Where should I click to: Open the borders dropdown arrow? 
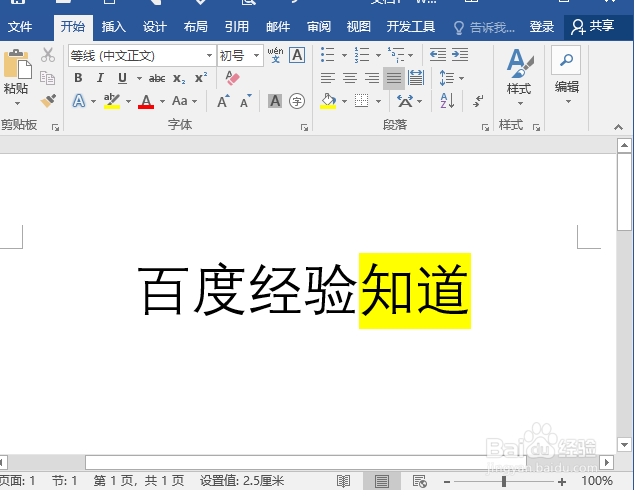[x=378, y=101]
